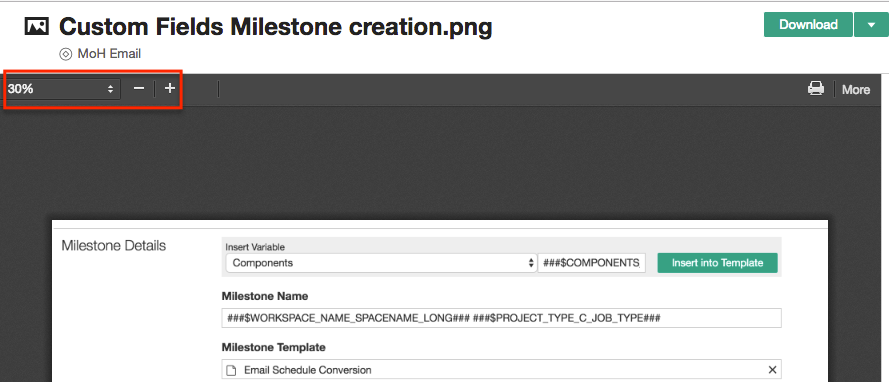Click the MoH Email project circle icon
The image size is (889, 382).
tap(66, 54)
